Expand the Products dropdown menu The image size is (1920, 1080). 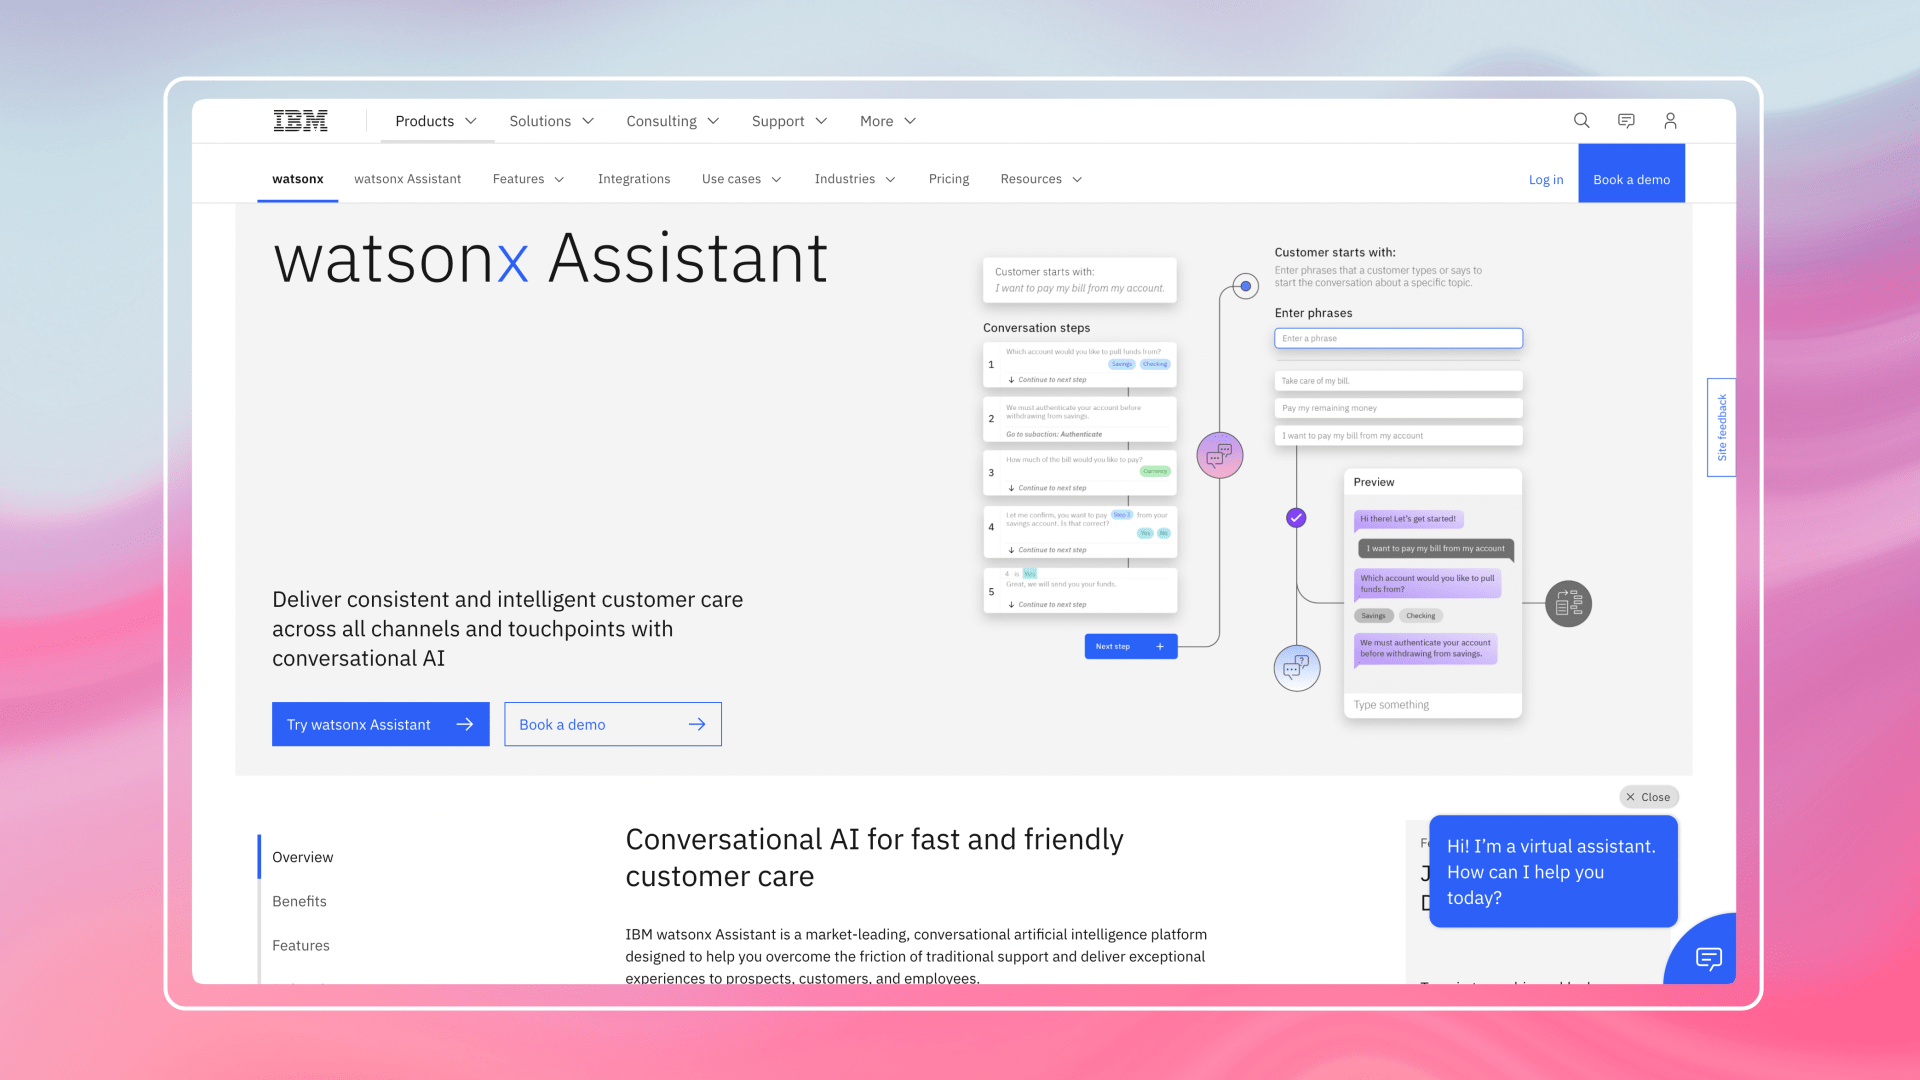tap(435, 121)
